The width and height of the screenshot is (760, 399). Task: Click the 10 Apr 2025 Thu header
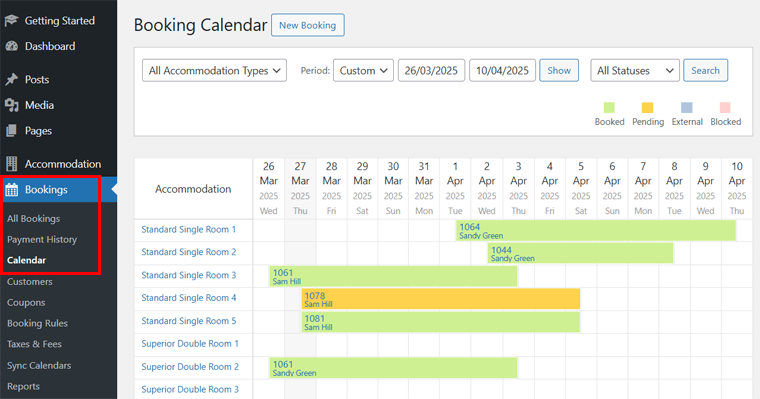(737, 188)
